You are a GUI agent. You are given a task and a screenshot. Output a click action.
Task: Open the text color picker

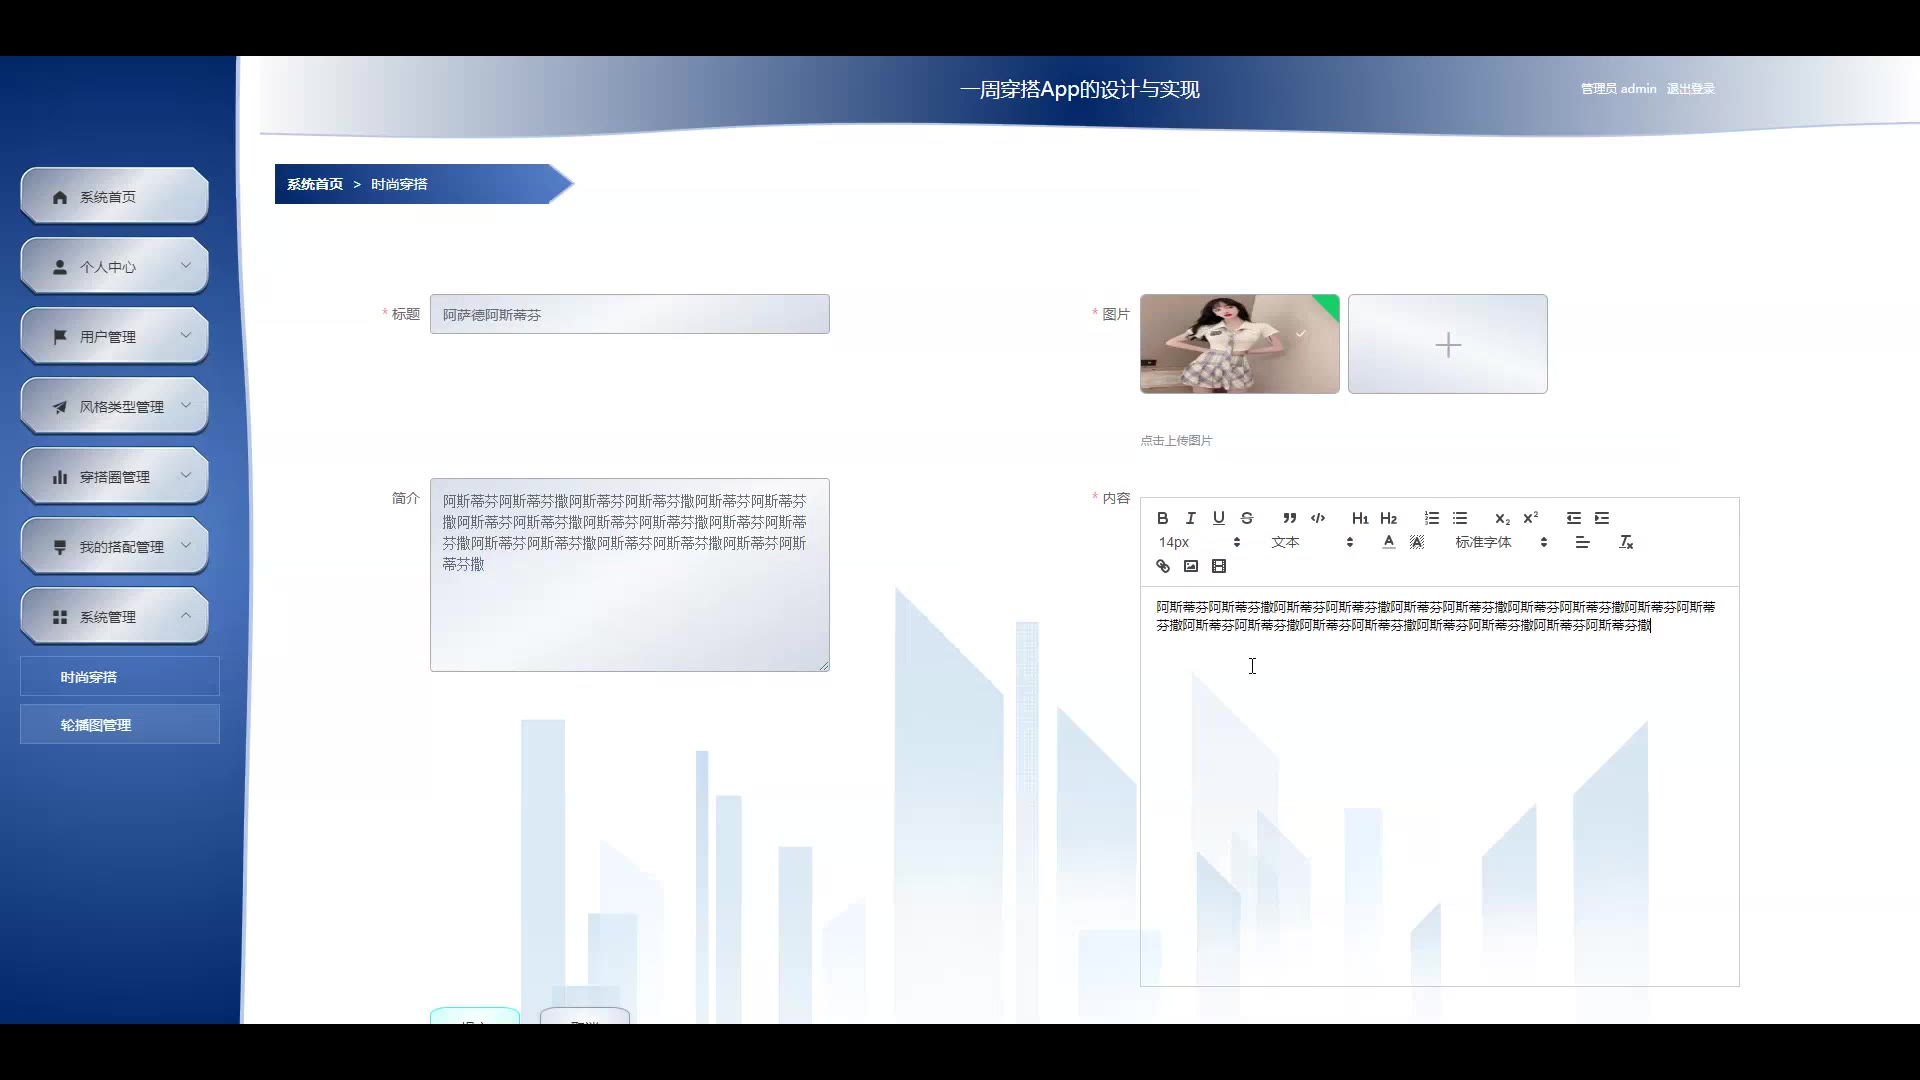(x=1388, y=542)
